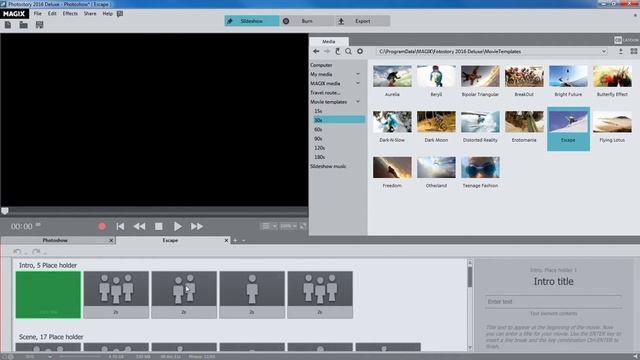Select the Escape slideshow tab
The height and width of the screenshot is (360, 640).
point(170,240)
